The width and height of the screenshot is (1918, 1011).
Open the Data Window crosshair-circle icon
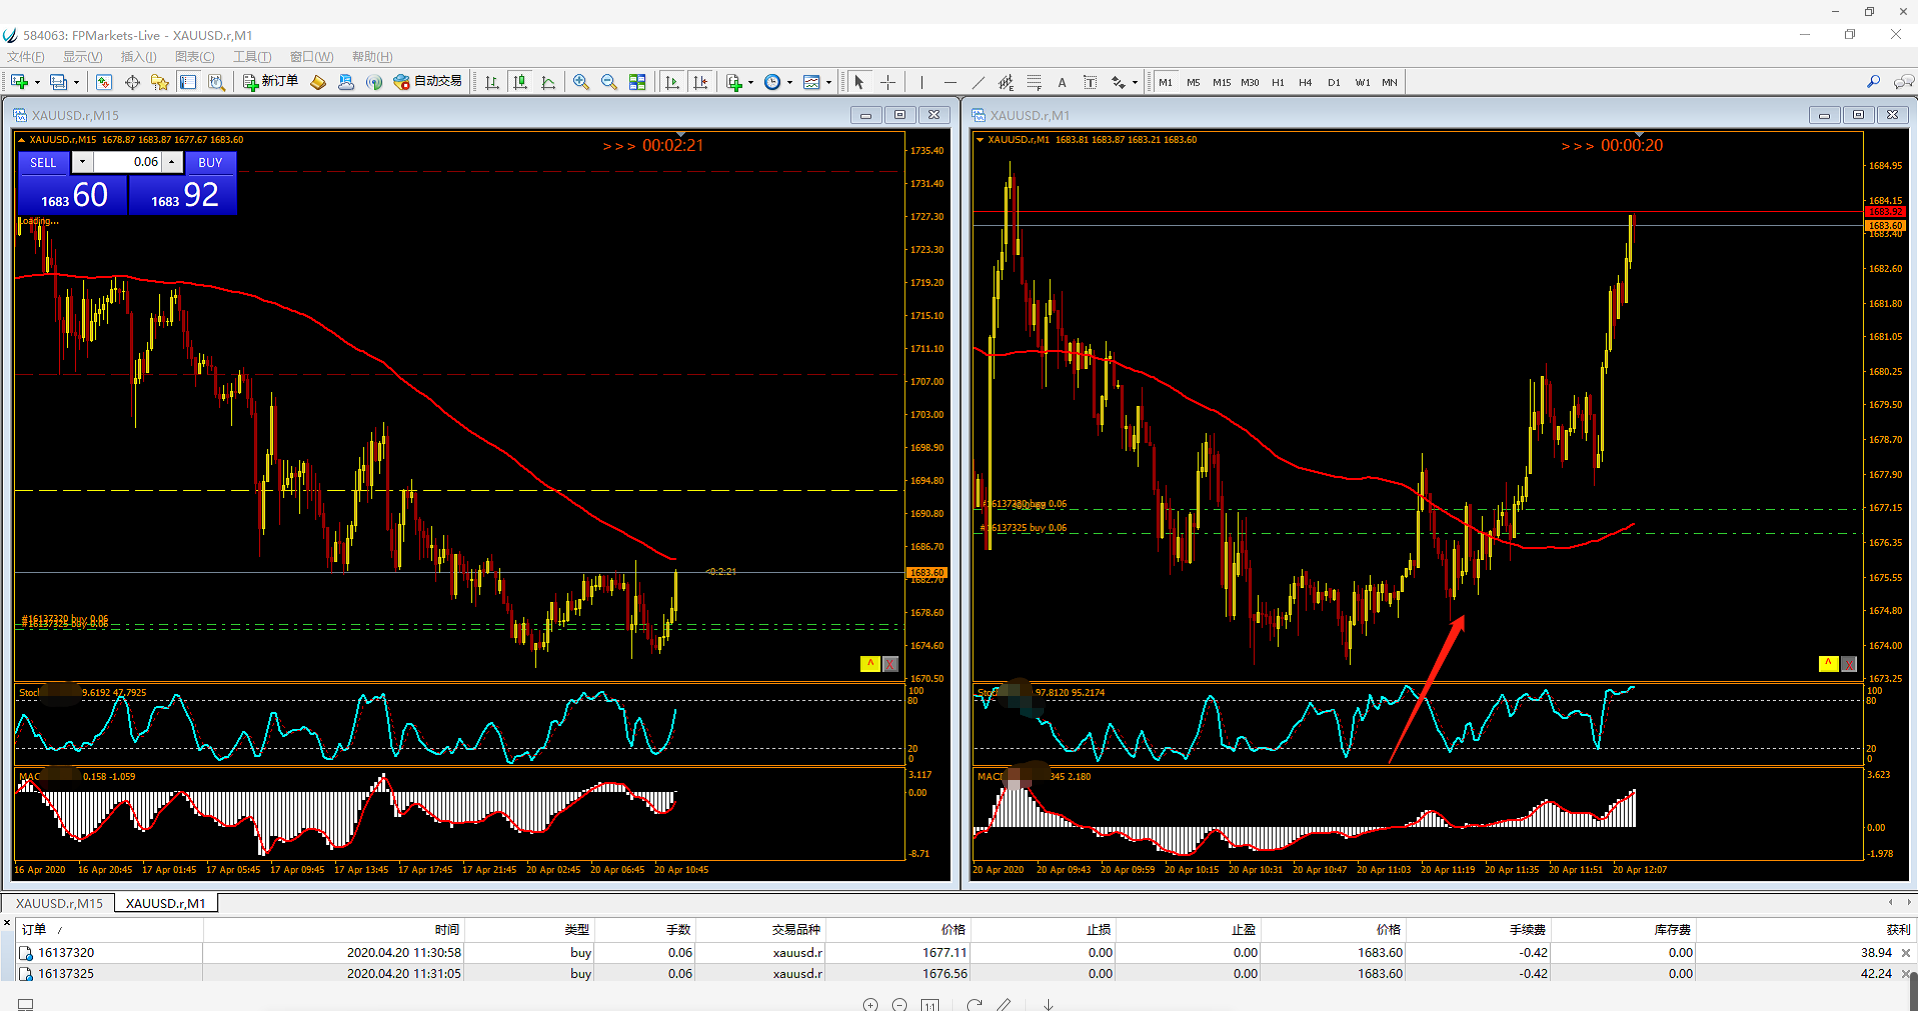point(132,82)
